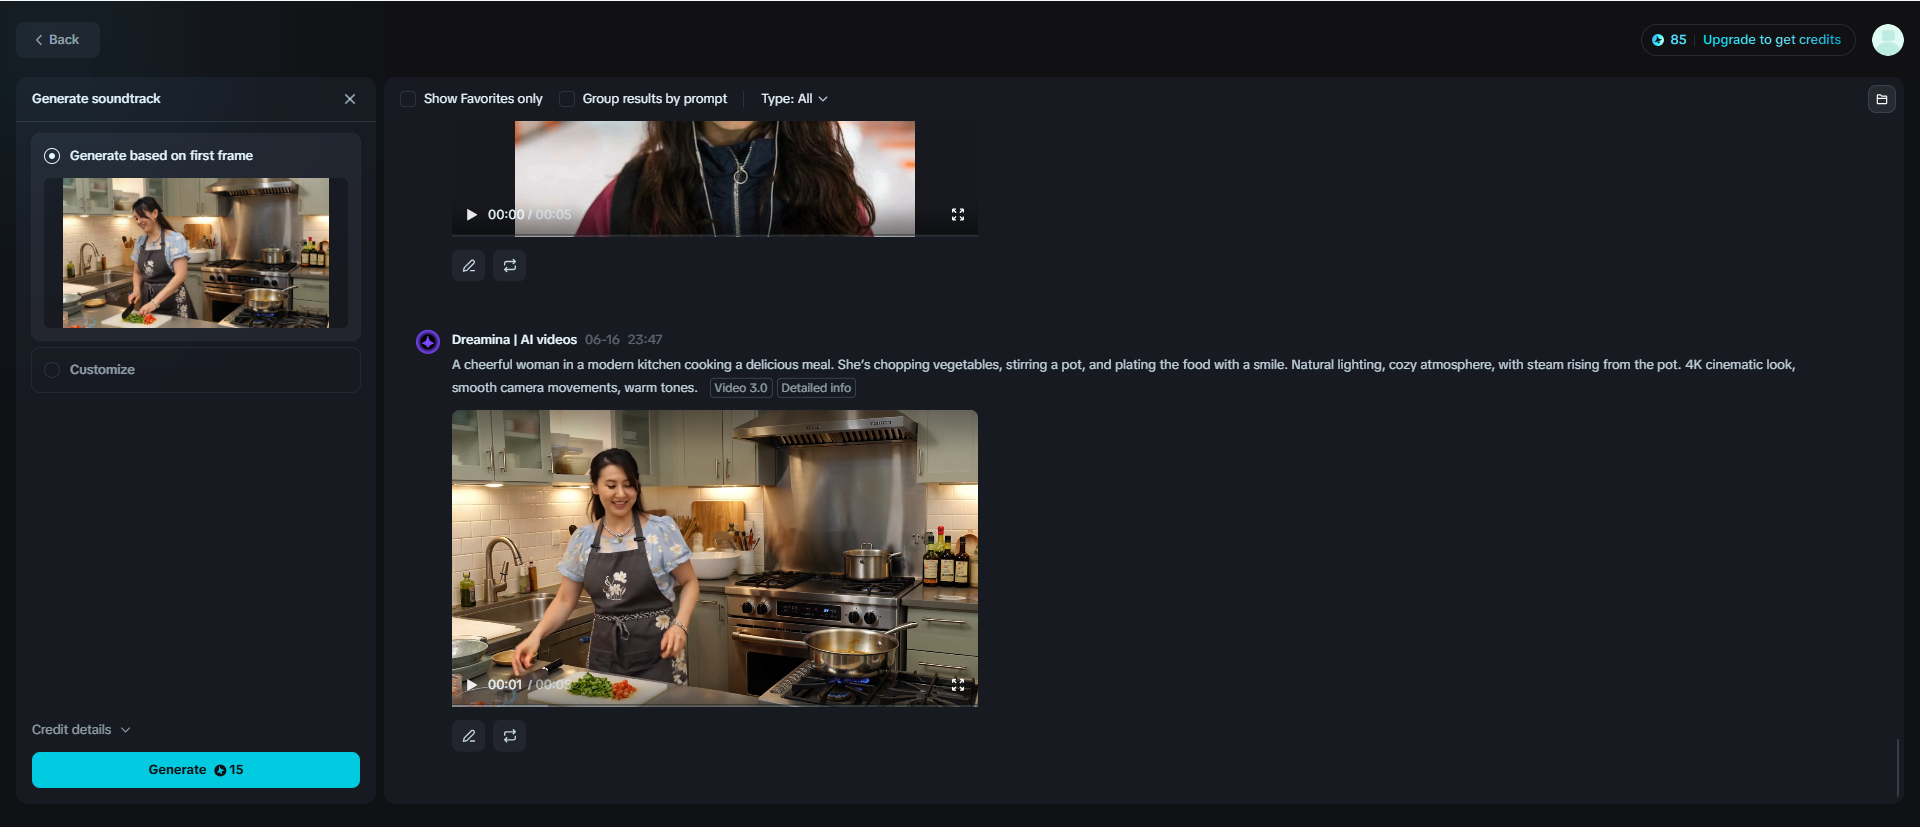Click the kitchen video progress bar

tap(715, 705)
